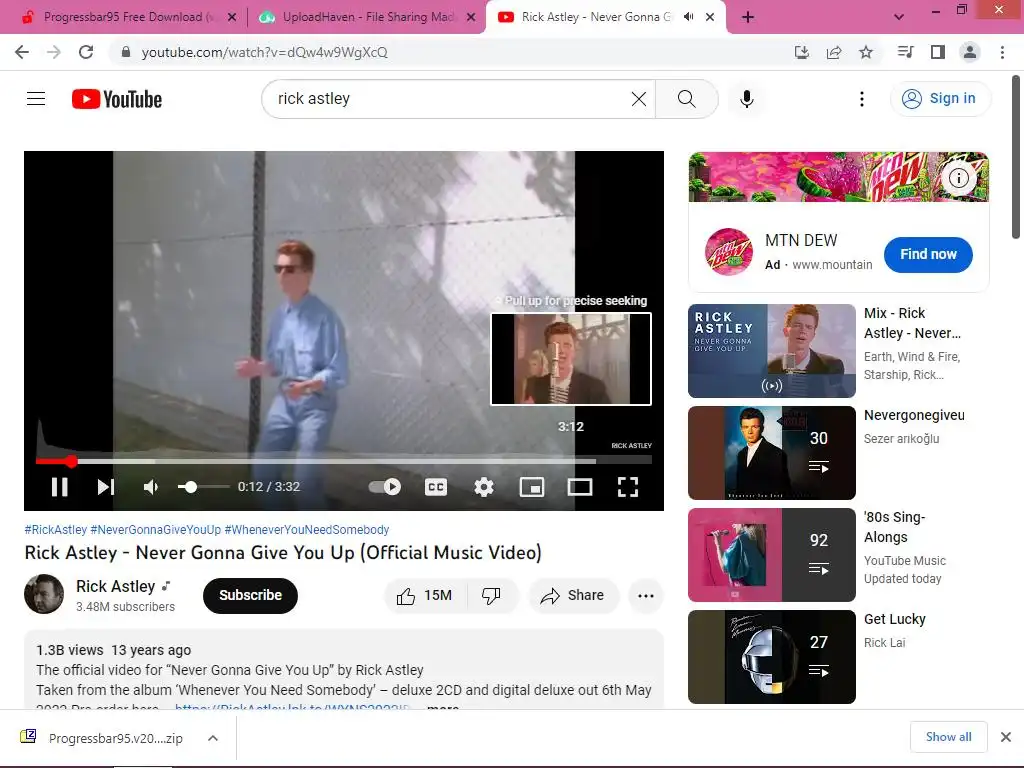Open the Chrome three-dot menu
The height and width of the screenshot is (768, 1024).
[1002, 52]
